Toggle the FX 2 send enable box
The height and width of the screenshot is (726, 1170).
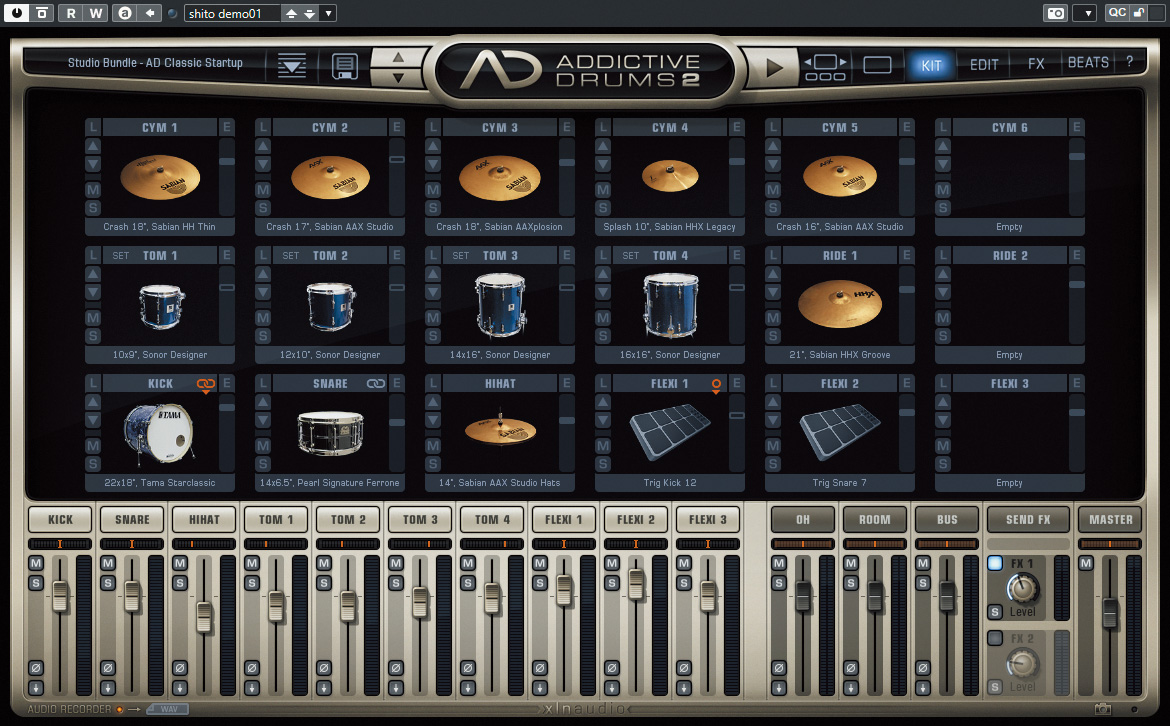coord(995,638)
